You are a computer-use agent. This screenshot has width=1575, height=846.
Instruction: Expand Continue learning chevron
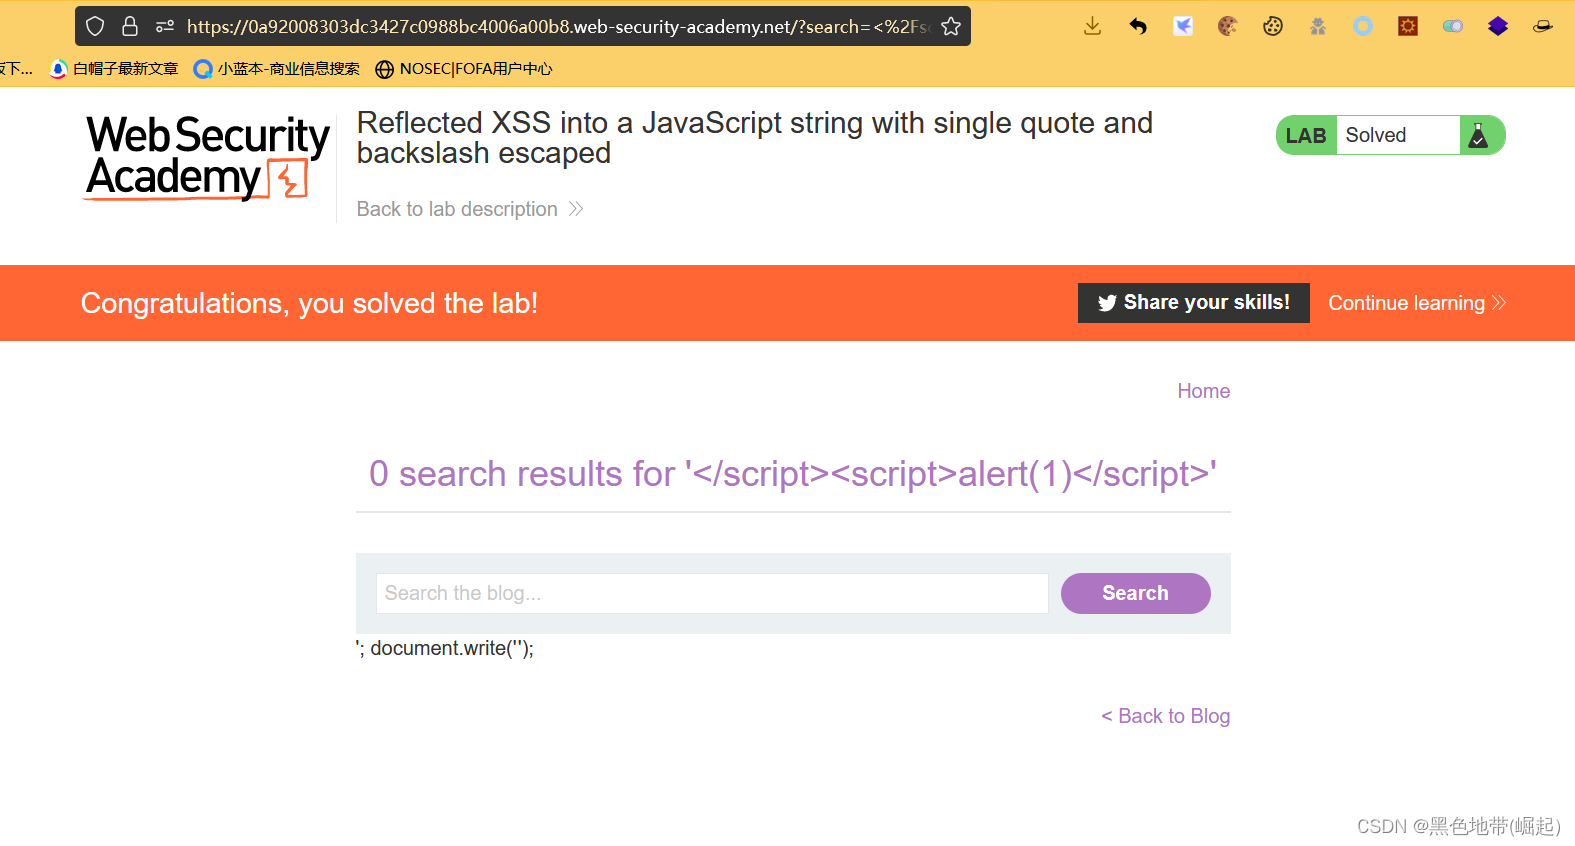[x=1500, y=302]
